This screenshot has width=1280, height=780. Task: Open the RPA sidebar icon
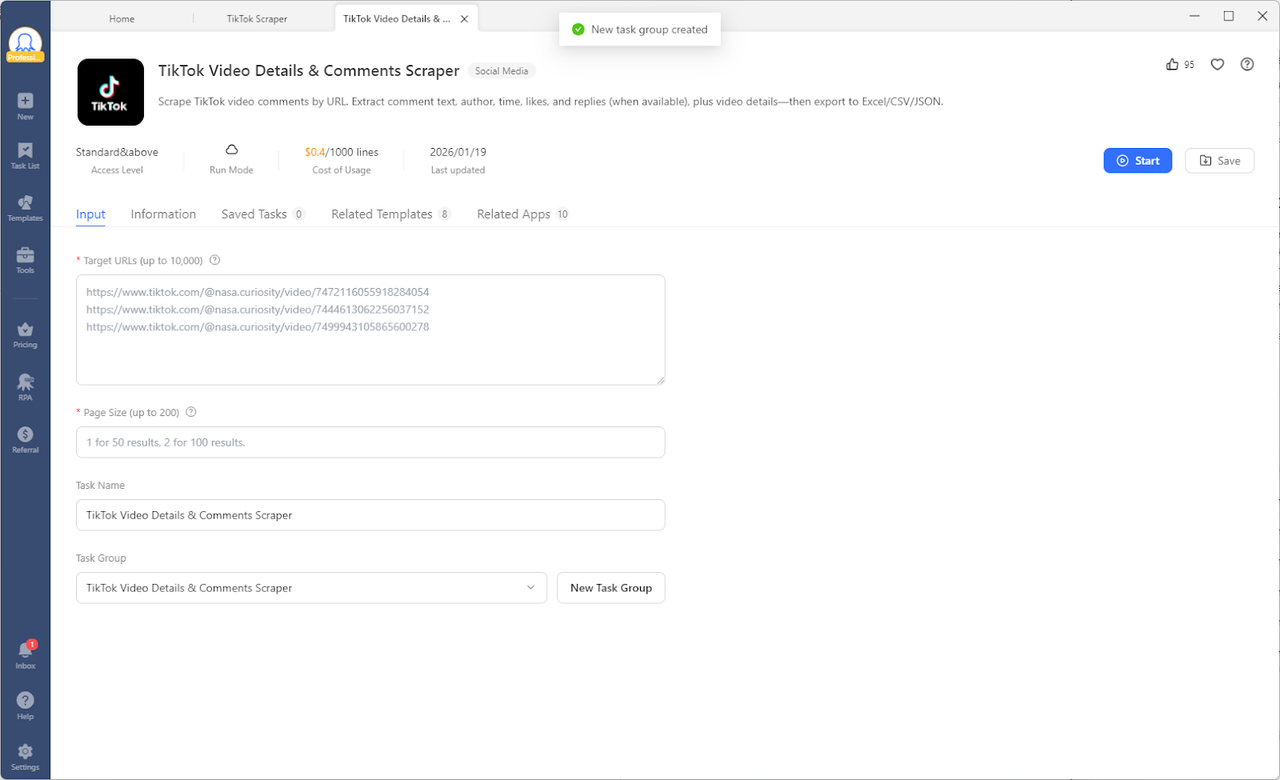click(25, 387)
